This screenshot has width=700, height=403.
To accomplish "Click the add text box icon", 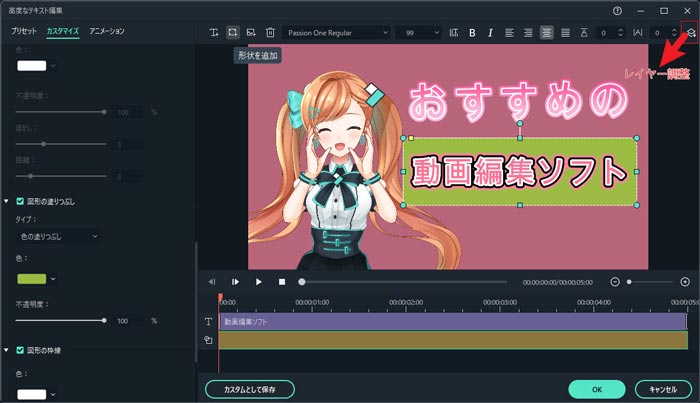I will (x=214, y=33).
